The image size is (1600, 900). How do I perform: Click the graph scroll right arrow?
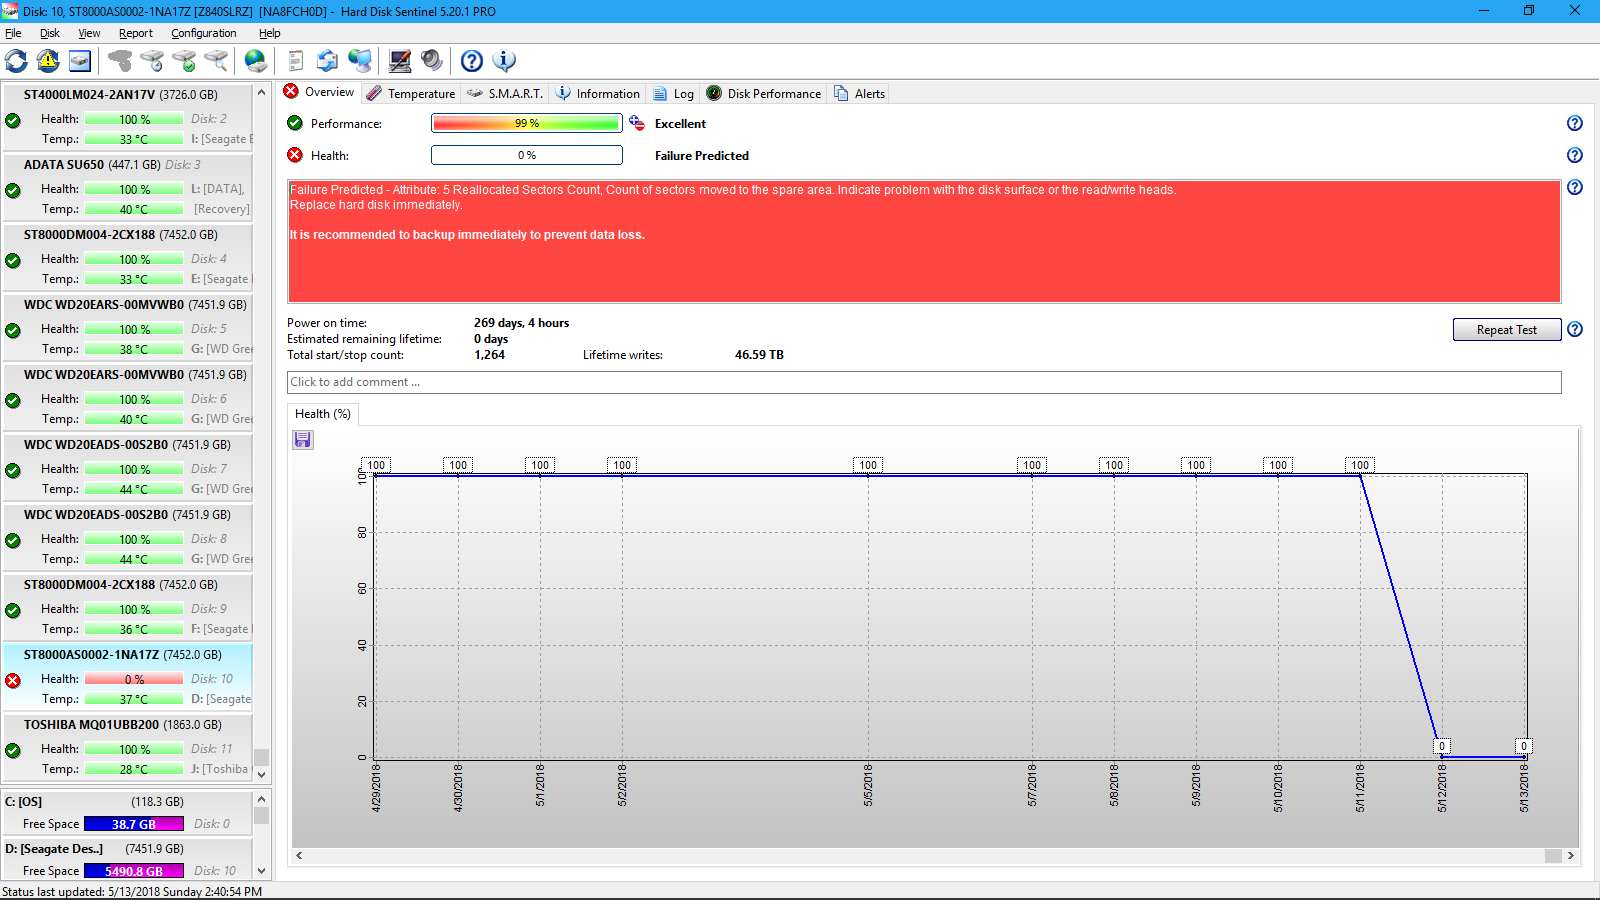[x=1571, y=855]
